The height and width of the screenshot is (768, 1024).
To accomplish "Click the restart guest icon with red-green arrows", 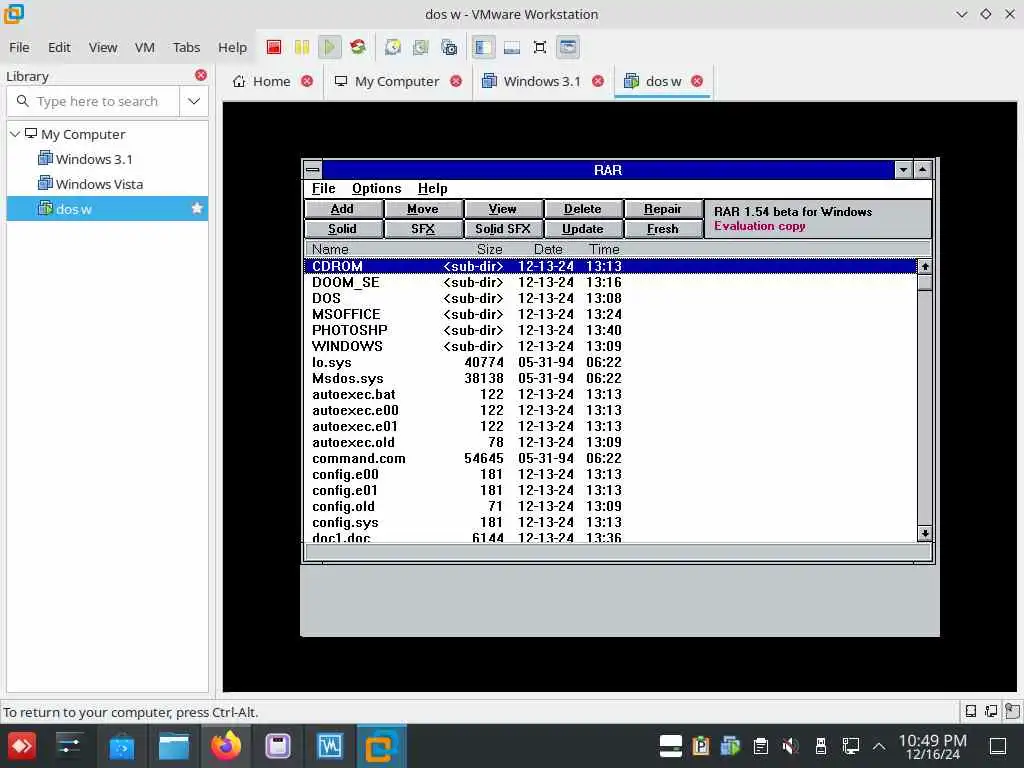I will (358, 47).
